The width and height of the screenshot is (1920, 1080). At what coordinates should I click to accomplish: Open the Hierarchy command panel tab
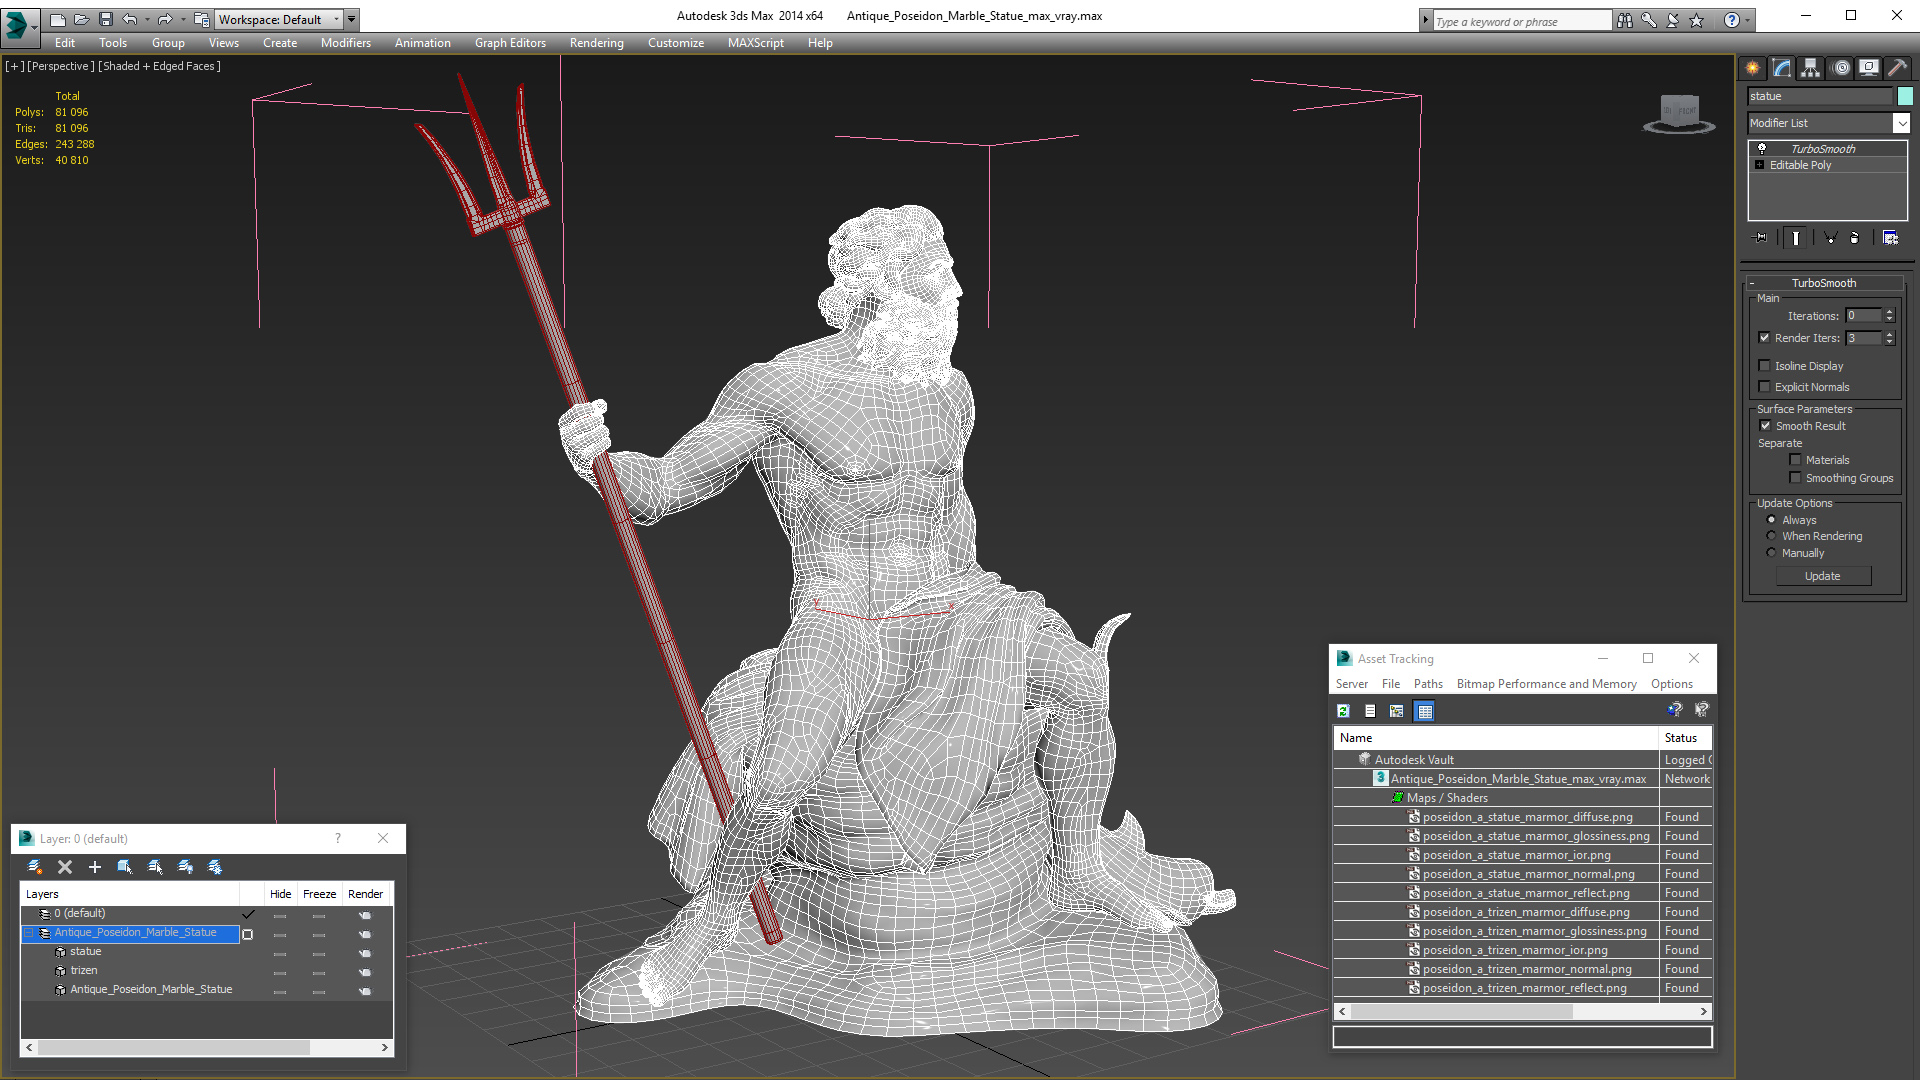(1810, 68)
